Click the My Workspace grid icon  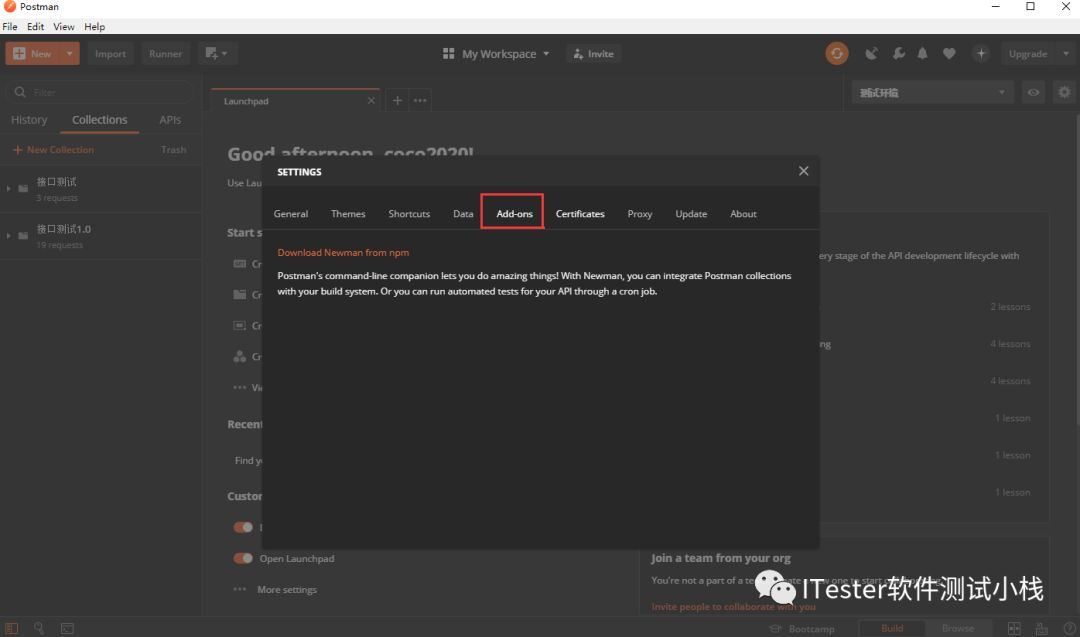coord(448,54)
